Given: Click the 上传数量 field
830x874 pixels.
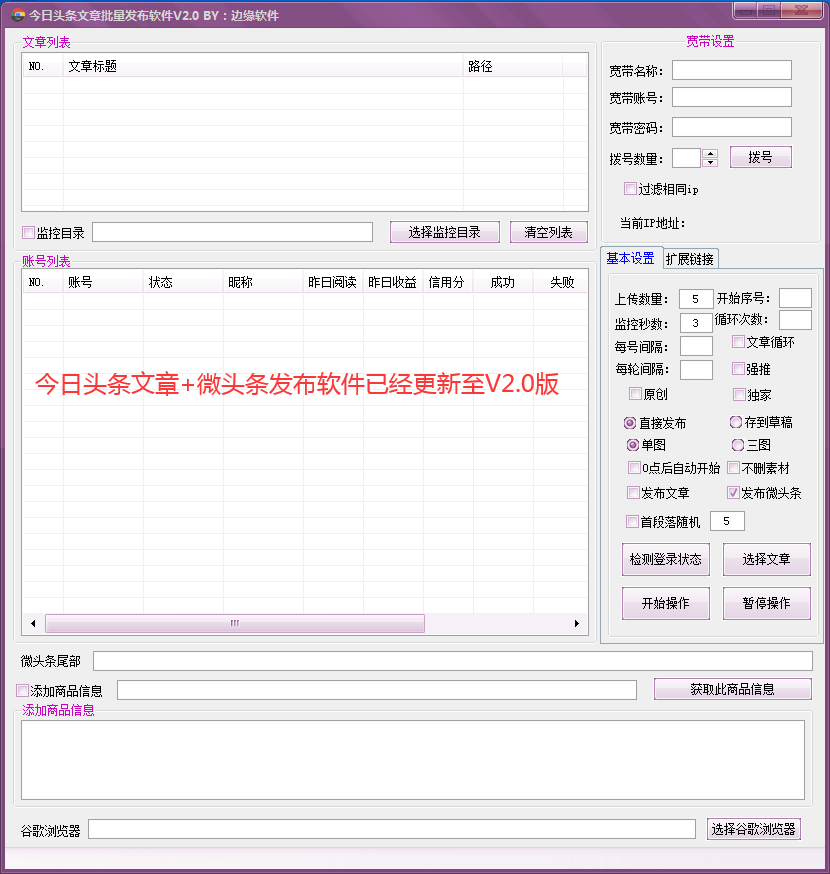Looking at the screenshot, I should click(x=696, y=299).
